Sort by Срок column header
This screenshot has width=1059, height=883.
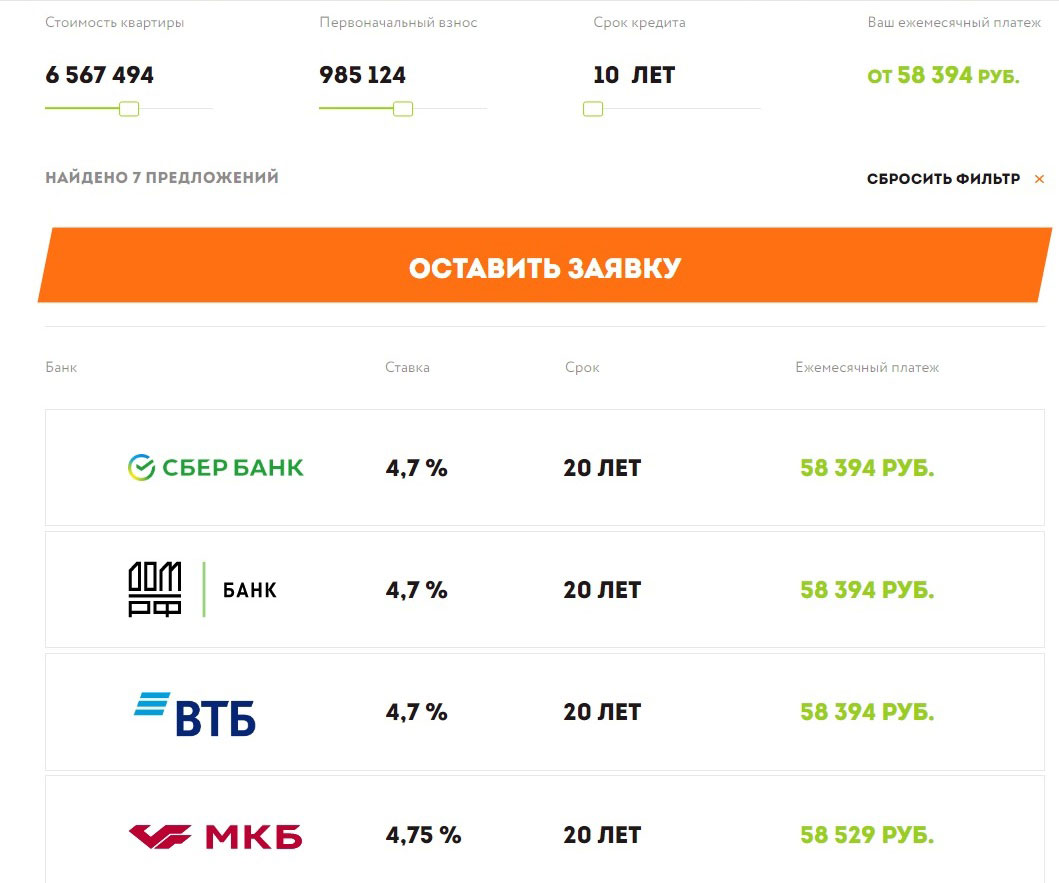(582, 368)
